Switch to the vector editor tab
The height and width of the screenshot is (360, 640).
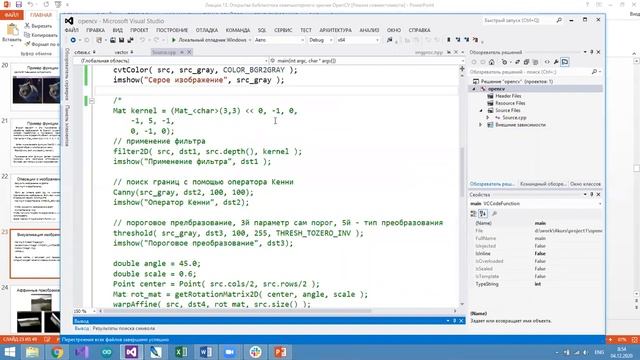121,52
